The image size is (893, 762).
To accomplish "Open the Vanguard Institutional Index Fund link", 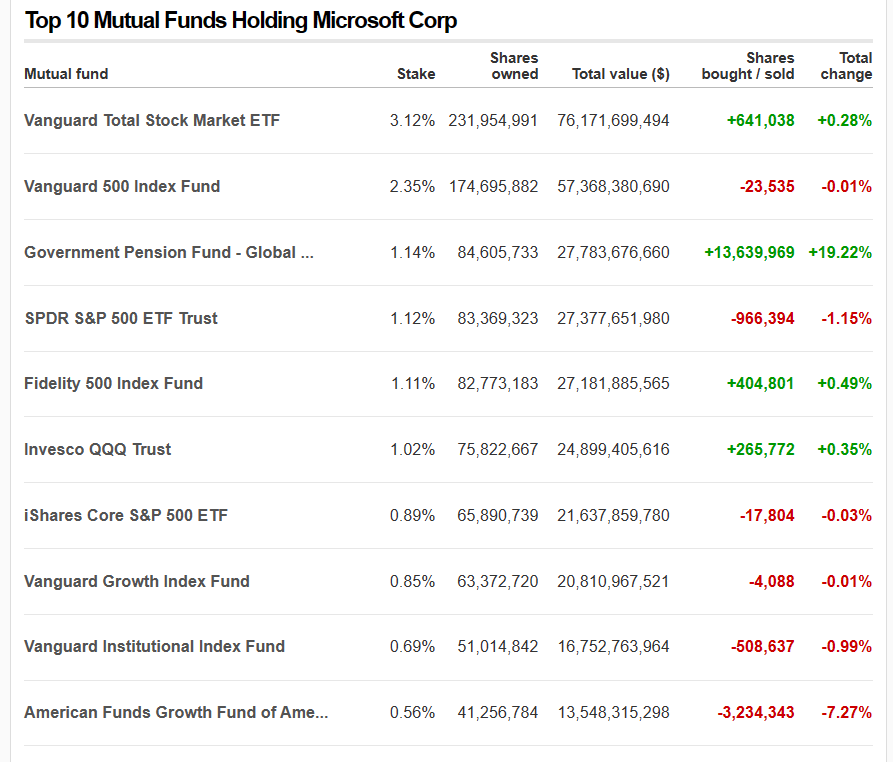I will pos(154,647).
